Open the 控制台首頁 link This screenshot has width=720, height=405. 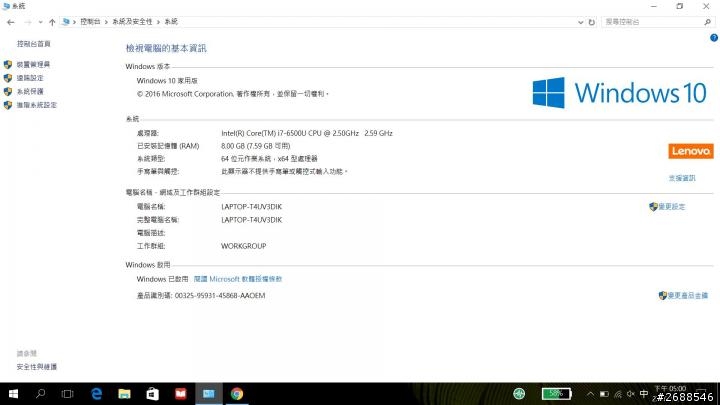coord(34,44)
